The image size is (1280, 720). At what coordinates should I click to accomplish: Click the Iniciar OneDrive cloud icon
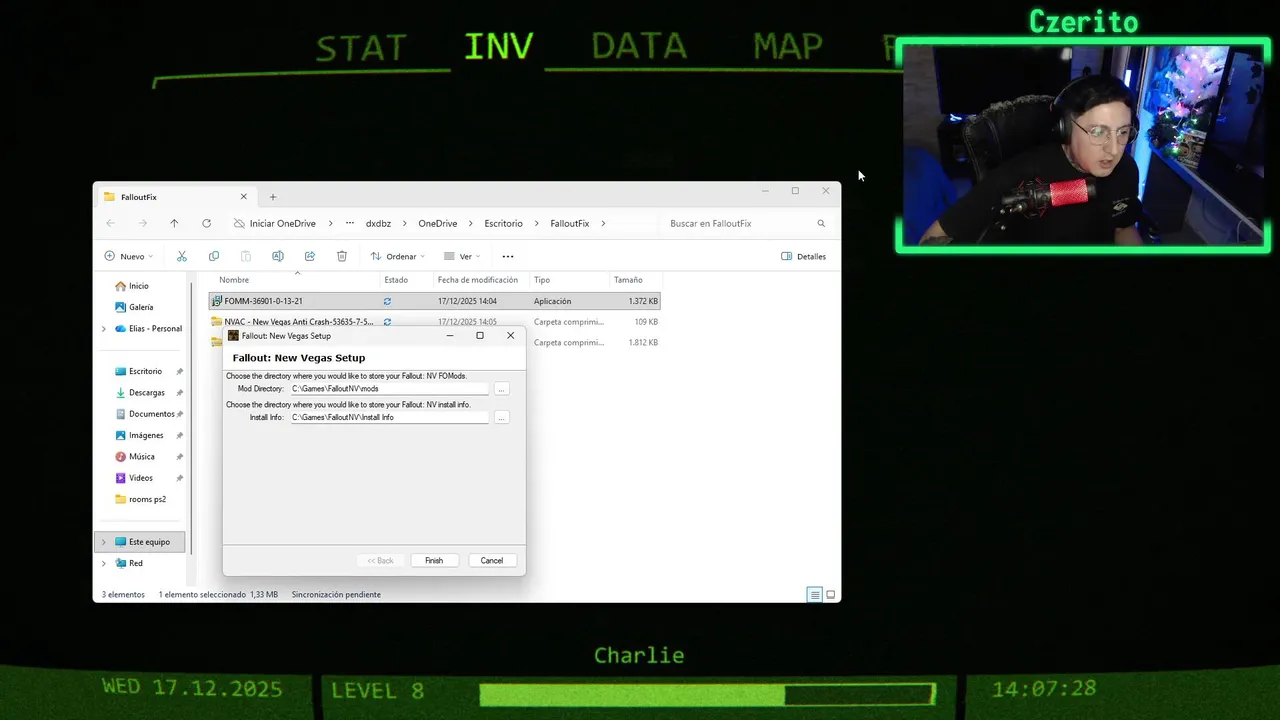pyautogui.click(x=239, y=223)
